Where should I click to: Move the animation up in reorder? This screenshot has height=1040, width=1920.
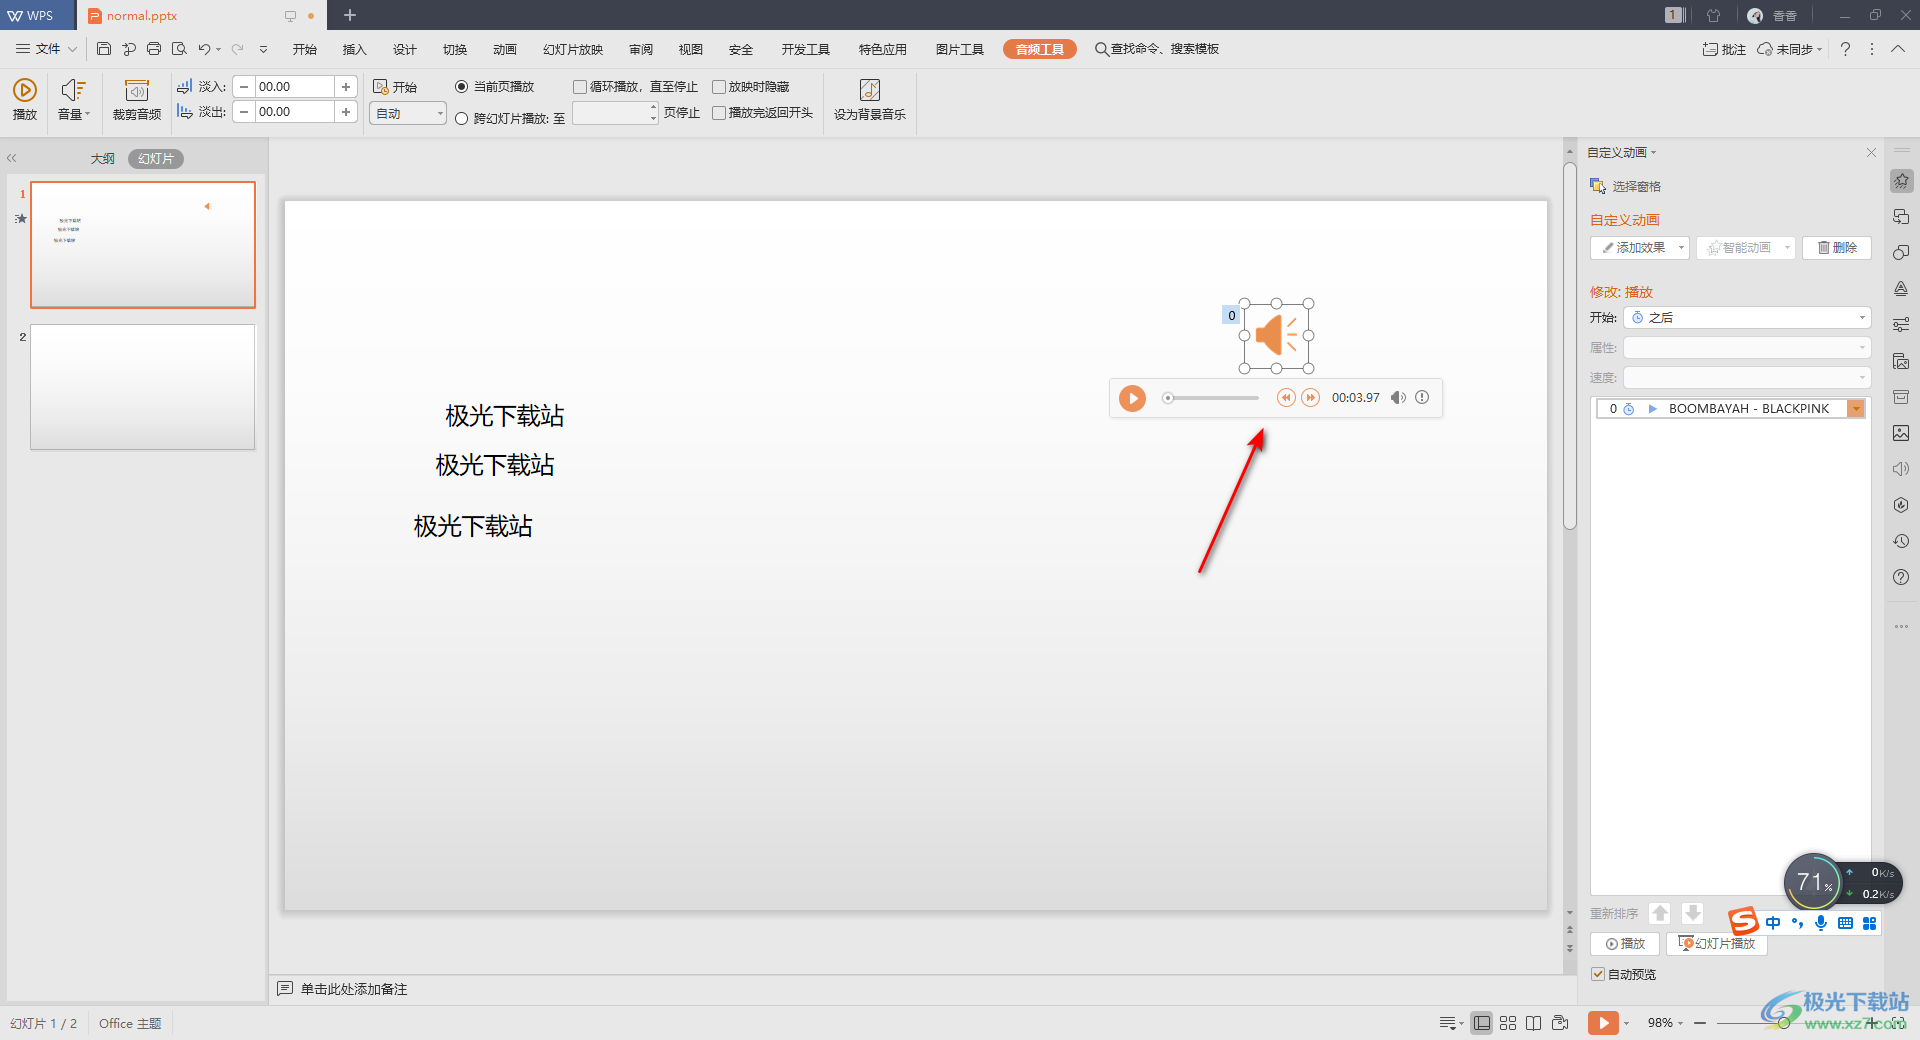[x=1660, y=913]
